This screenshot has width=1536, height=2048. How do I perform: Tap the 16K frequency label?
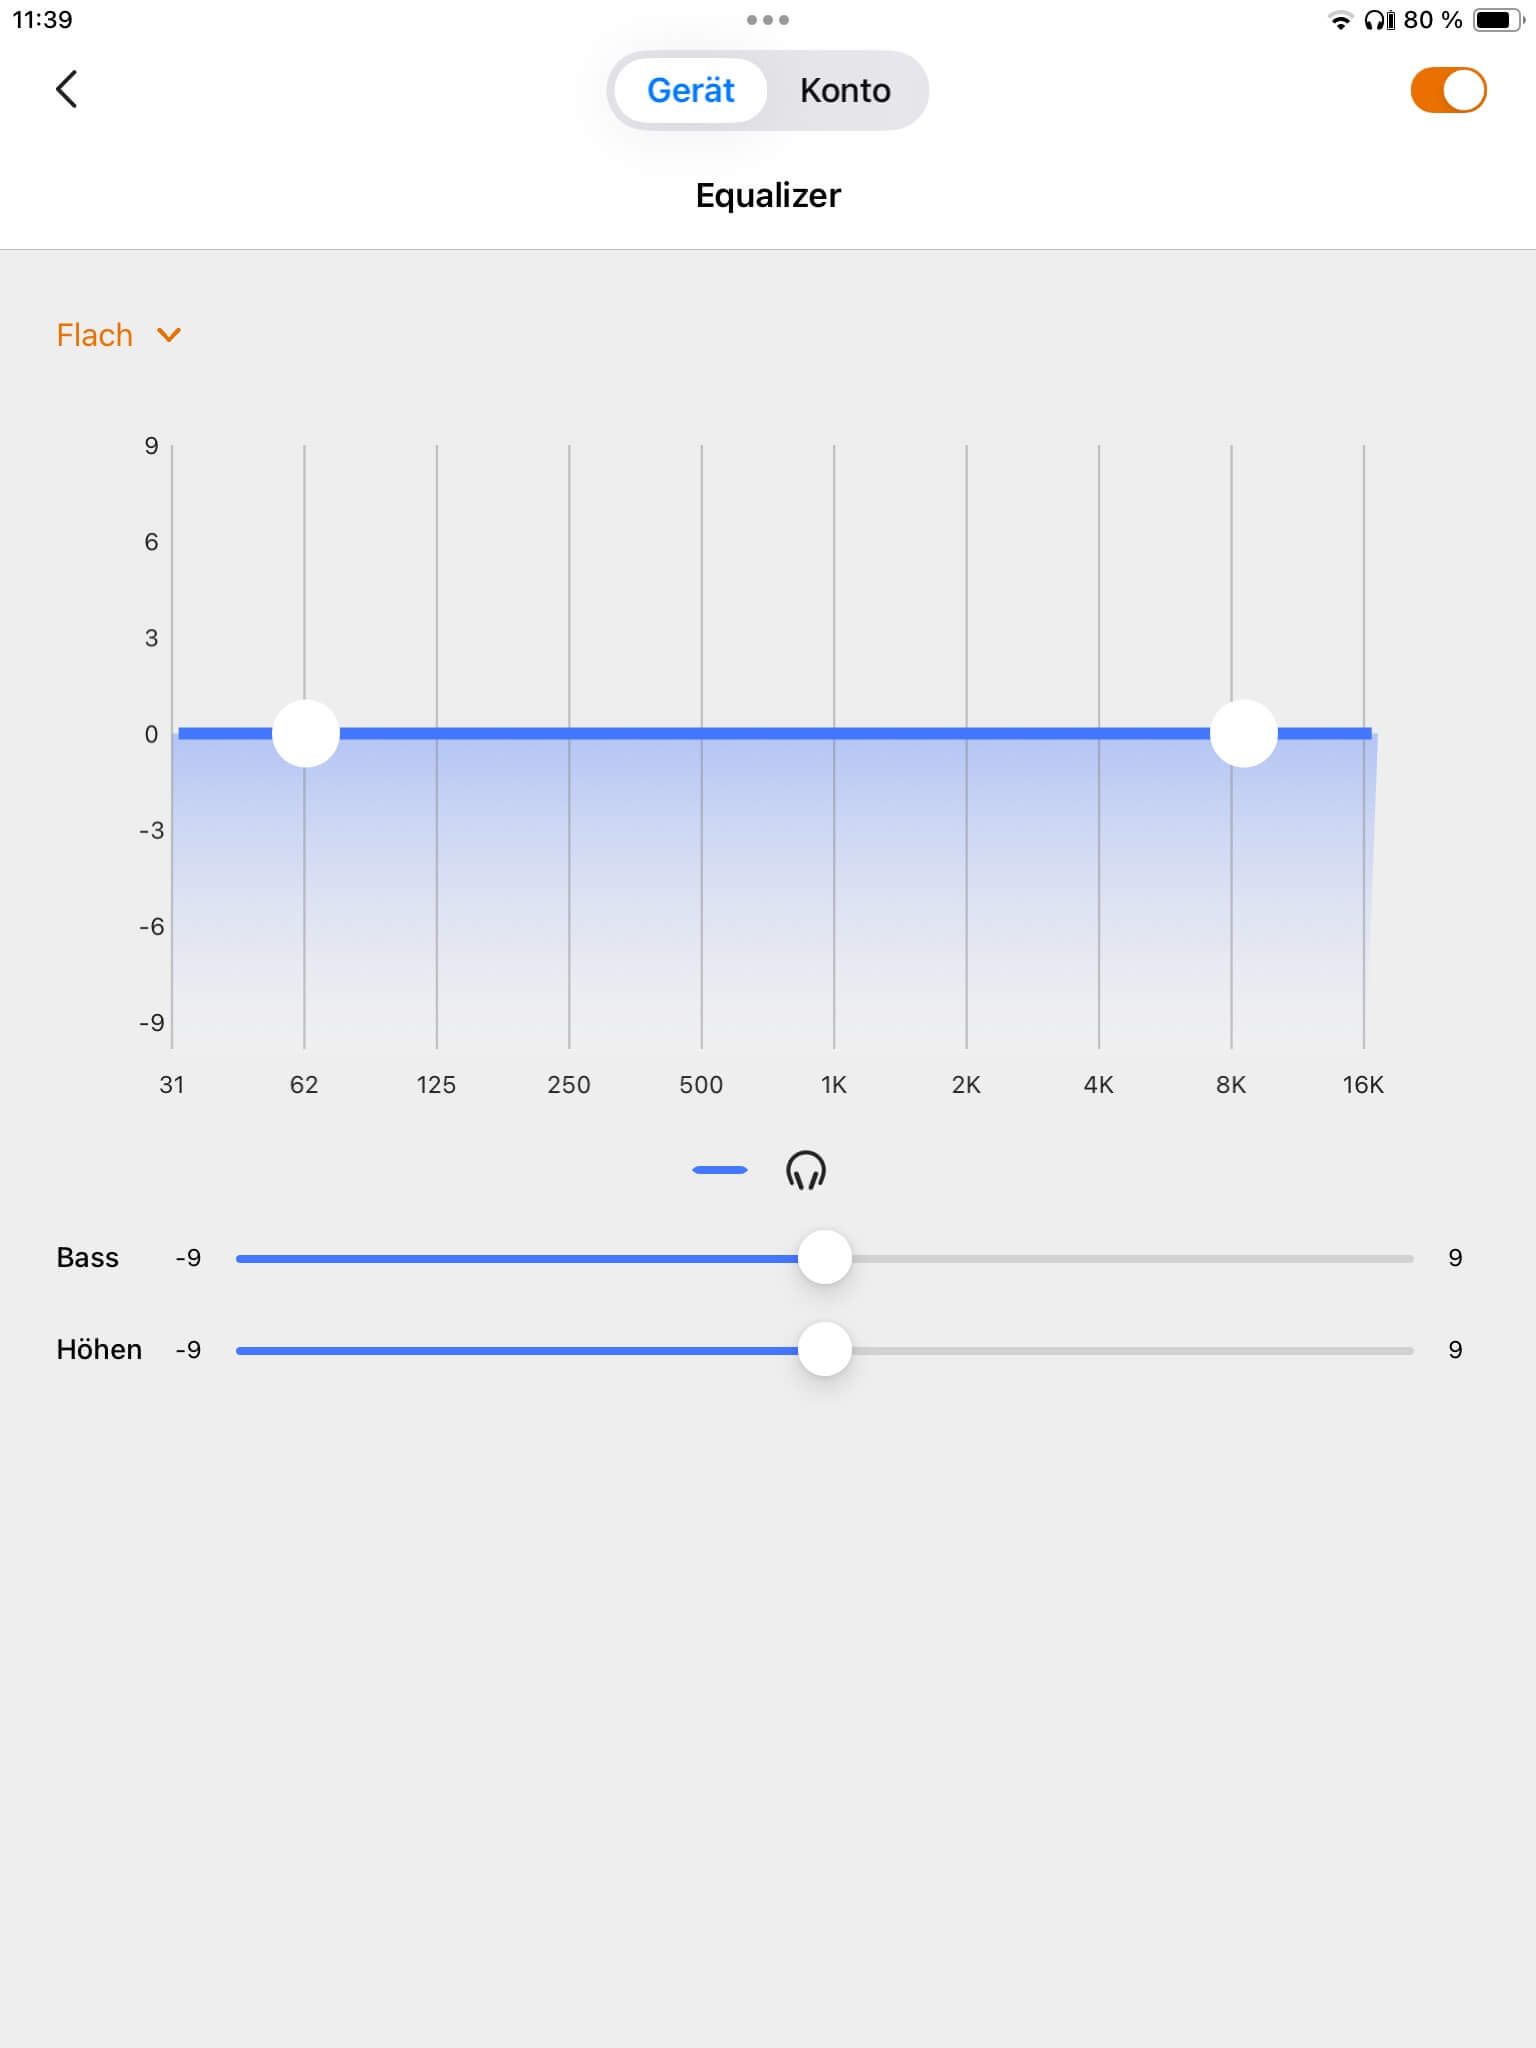(1363, 1085)
